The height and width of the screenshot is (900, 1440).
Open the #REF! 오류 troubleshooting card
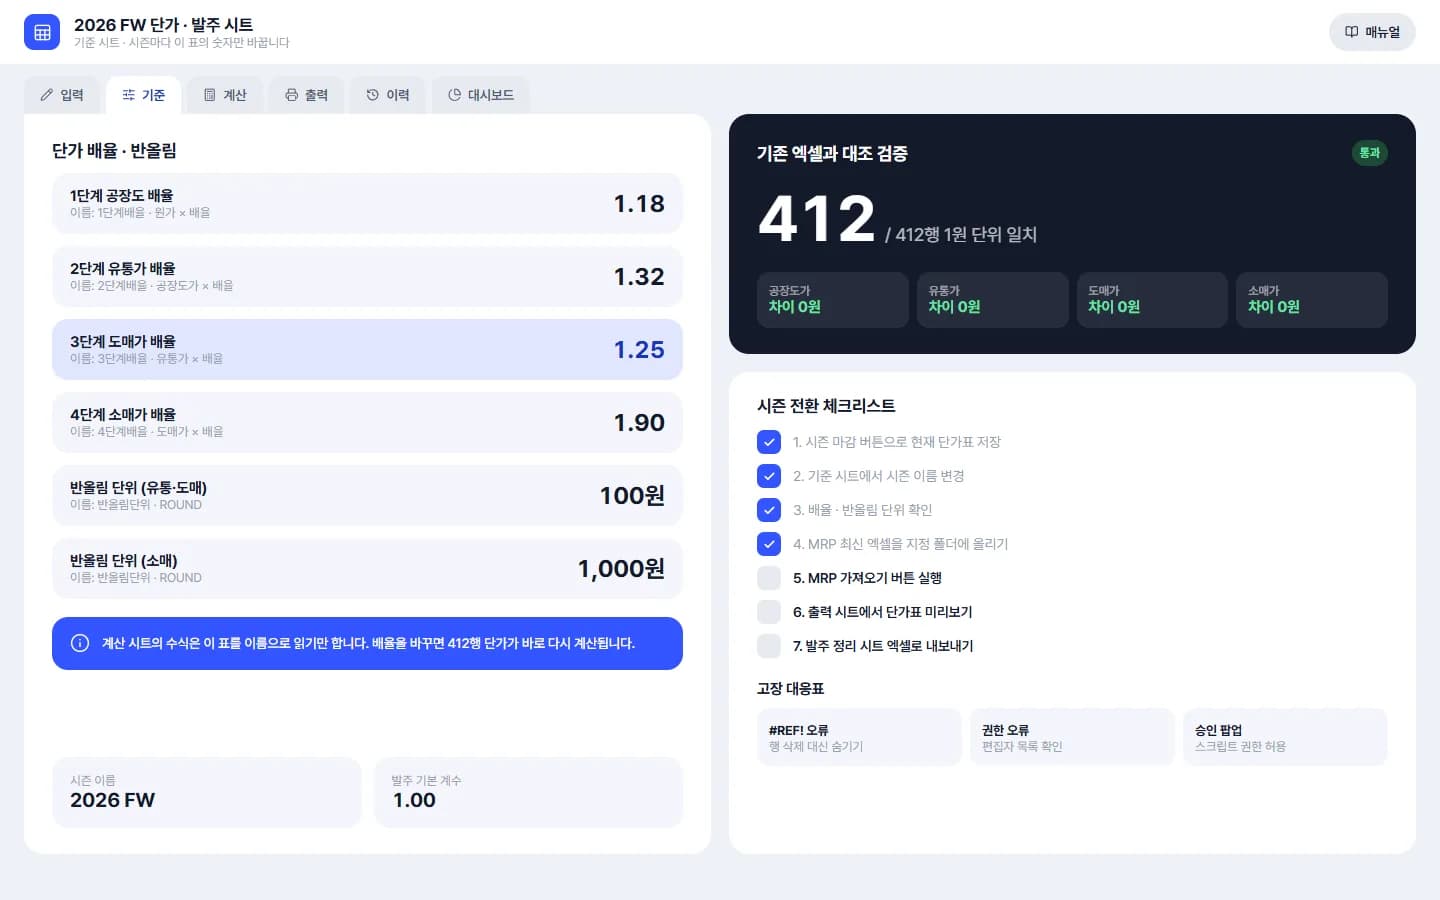[859, 737]
